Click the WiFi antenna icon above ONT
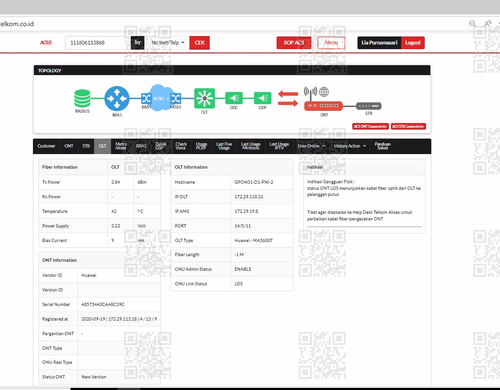Viewport: 500px width, 390px height. pyautogui.click(x=310, y=92)
